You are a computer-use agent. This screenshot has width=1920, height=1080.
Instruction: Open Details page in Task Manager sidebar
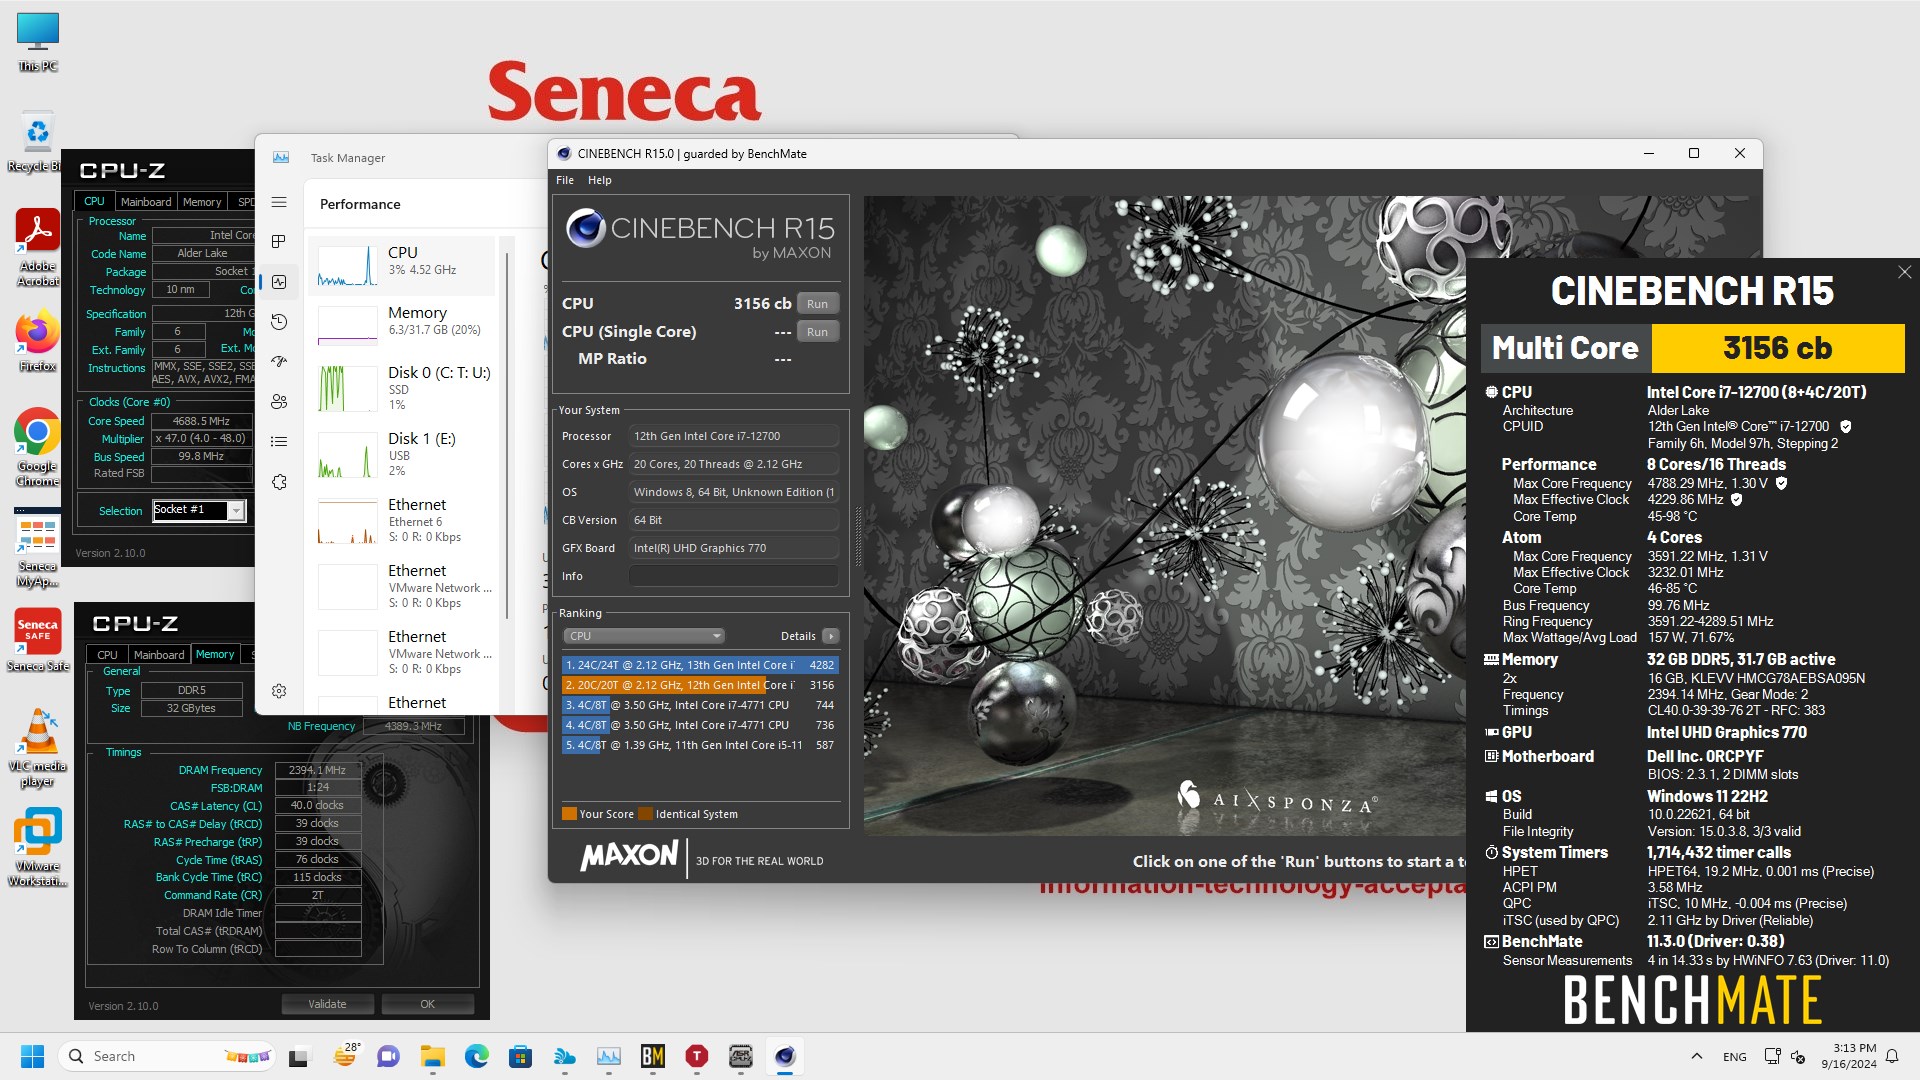tap(279, 441)
